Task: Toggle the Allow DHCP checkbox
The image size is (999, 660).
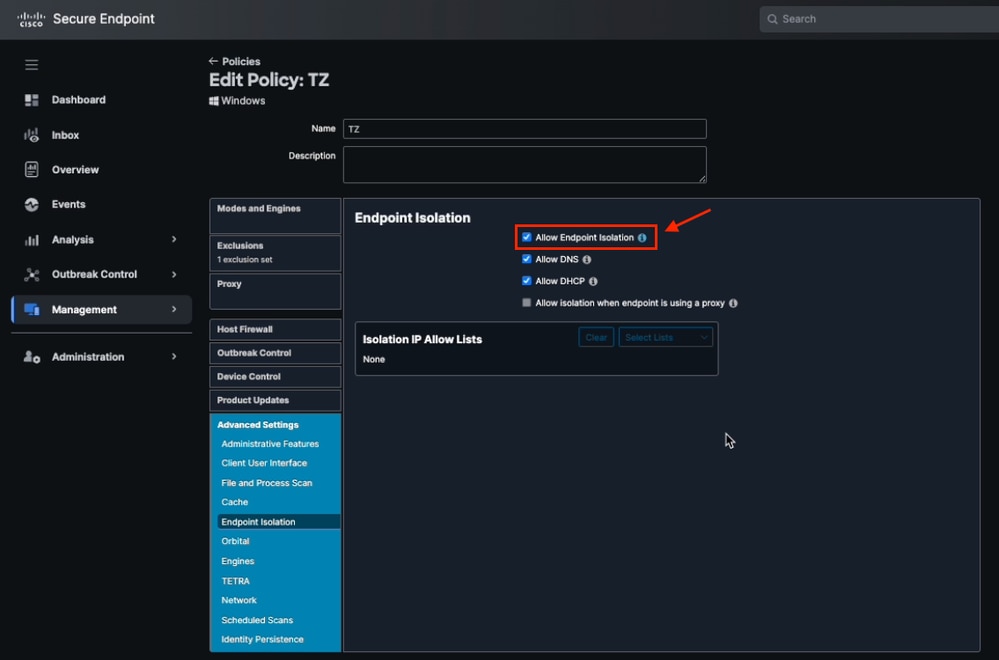Action: point(526,280)
